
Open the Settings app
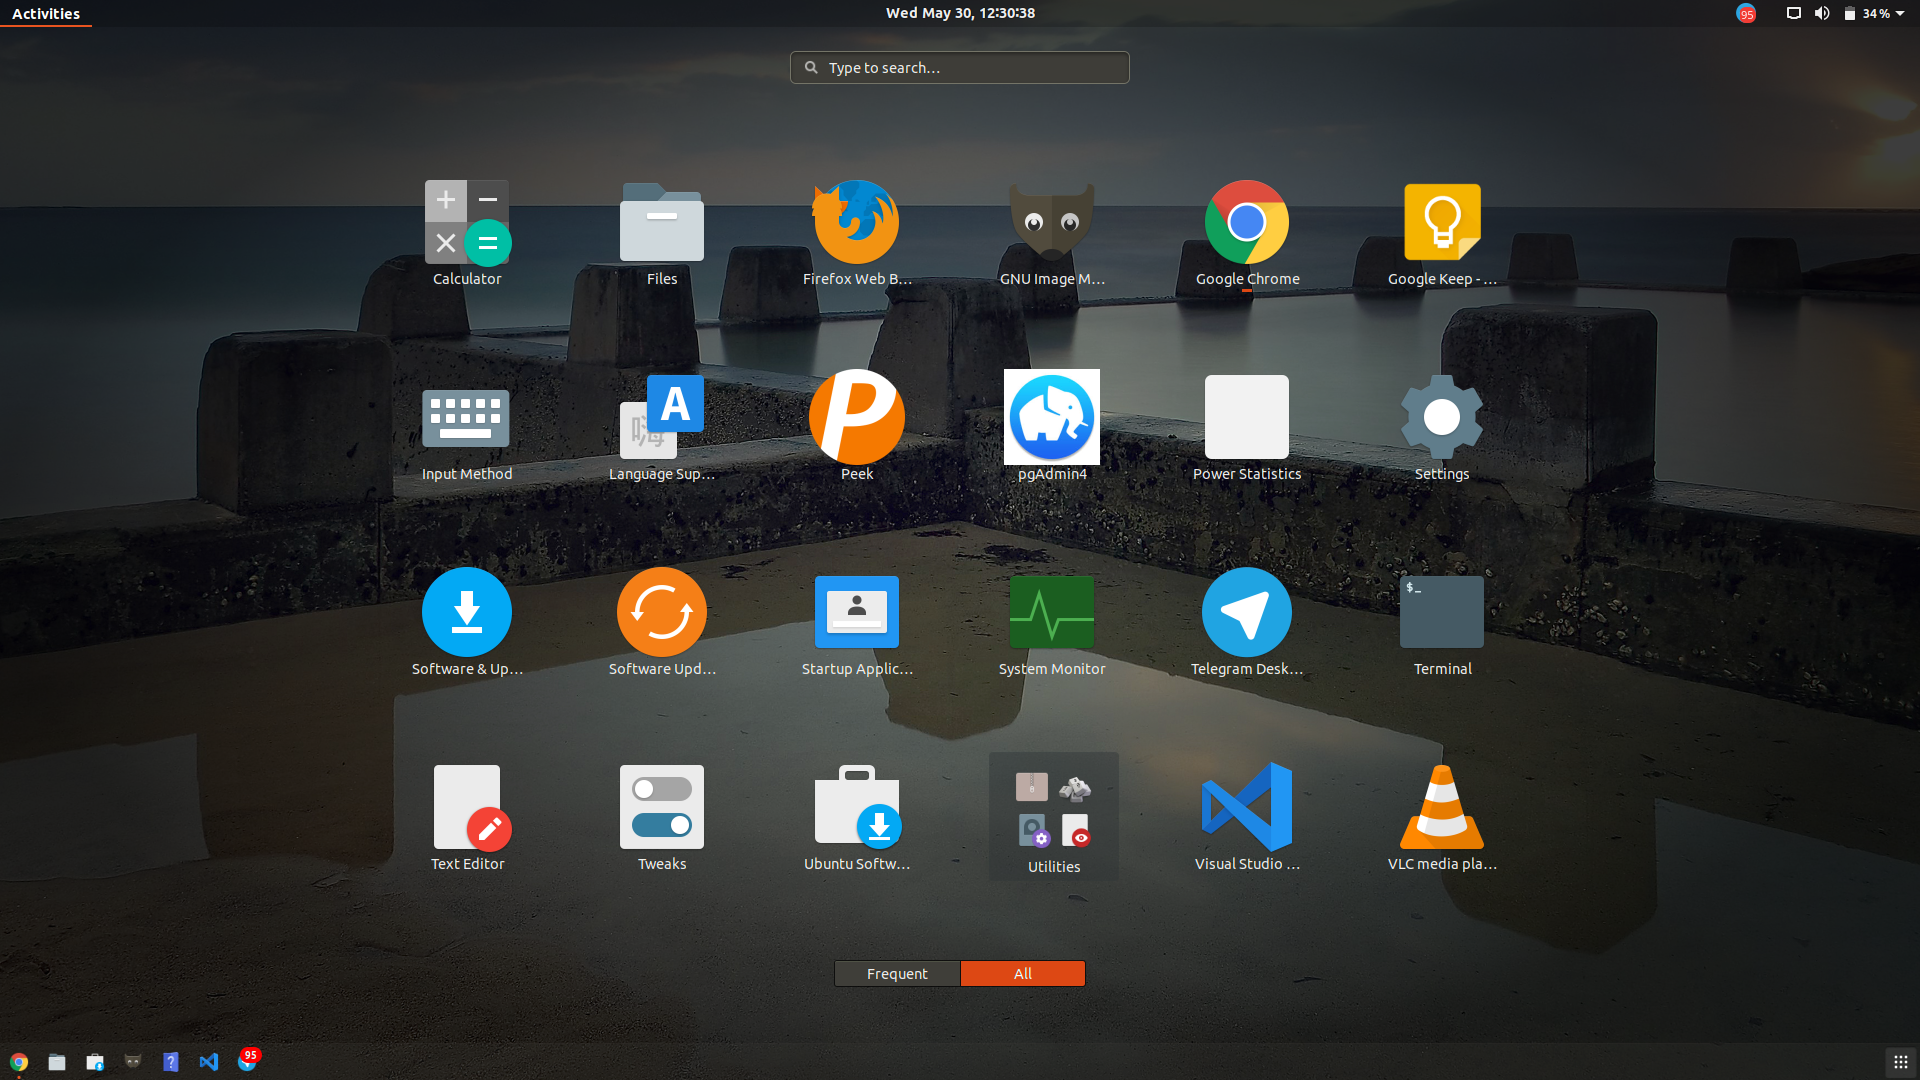(x=1442, y=429)
